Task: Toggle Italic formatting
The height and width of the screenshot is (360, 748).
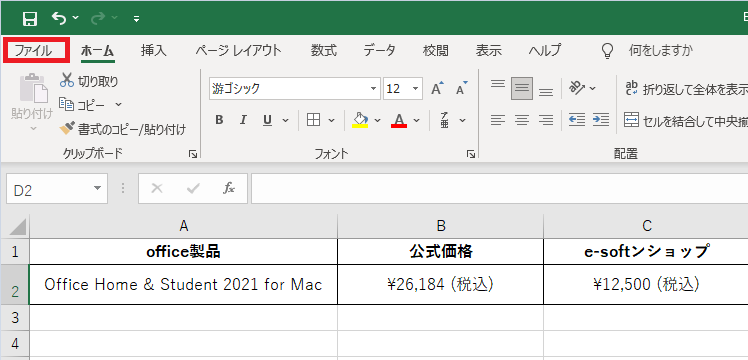Action: tap(243, 120)
